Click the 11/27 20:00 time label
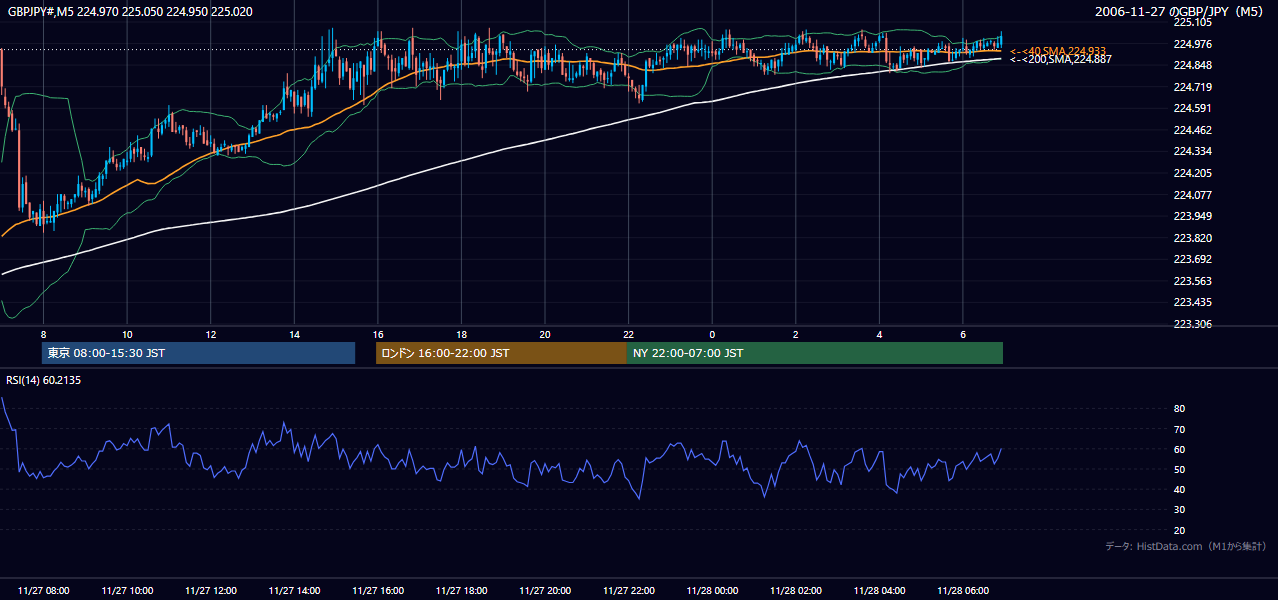The height and width of the screenshot is (600, 1278). (545, 590)
